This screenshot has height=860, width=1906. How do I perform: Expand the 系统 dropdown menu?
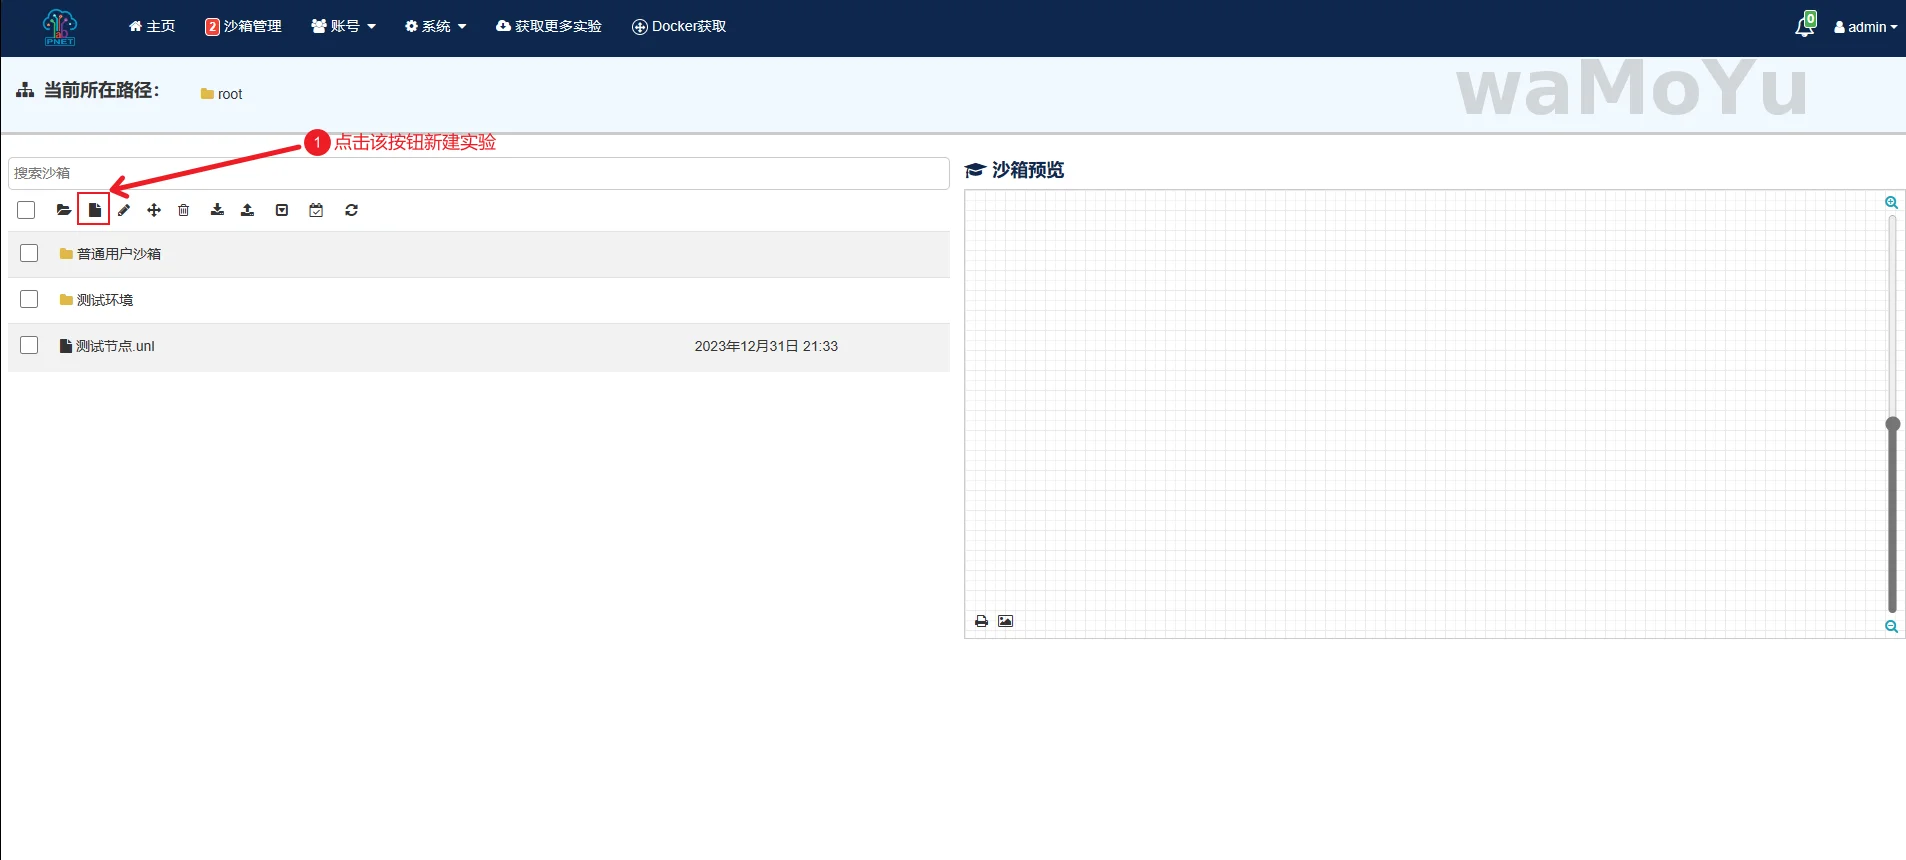click(435, 26)
